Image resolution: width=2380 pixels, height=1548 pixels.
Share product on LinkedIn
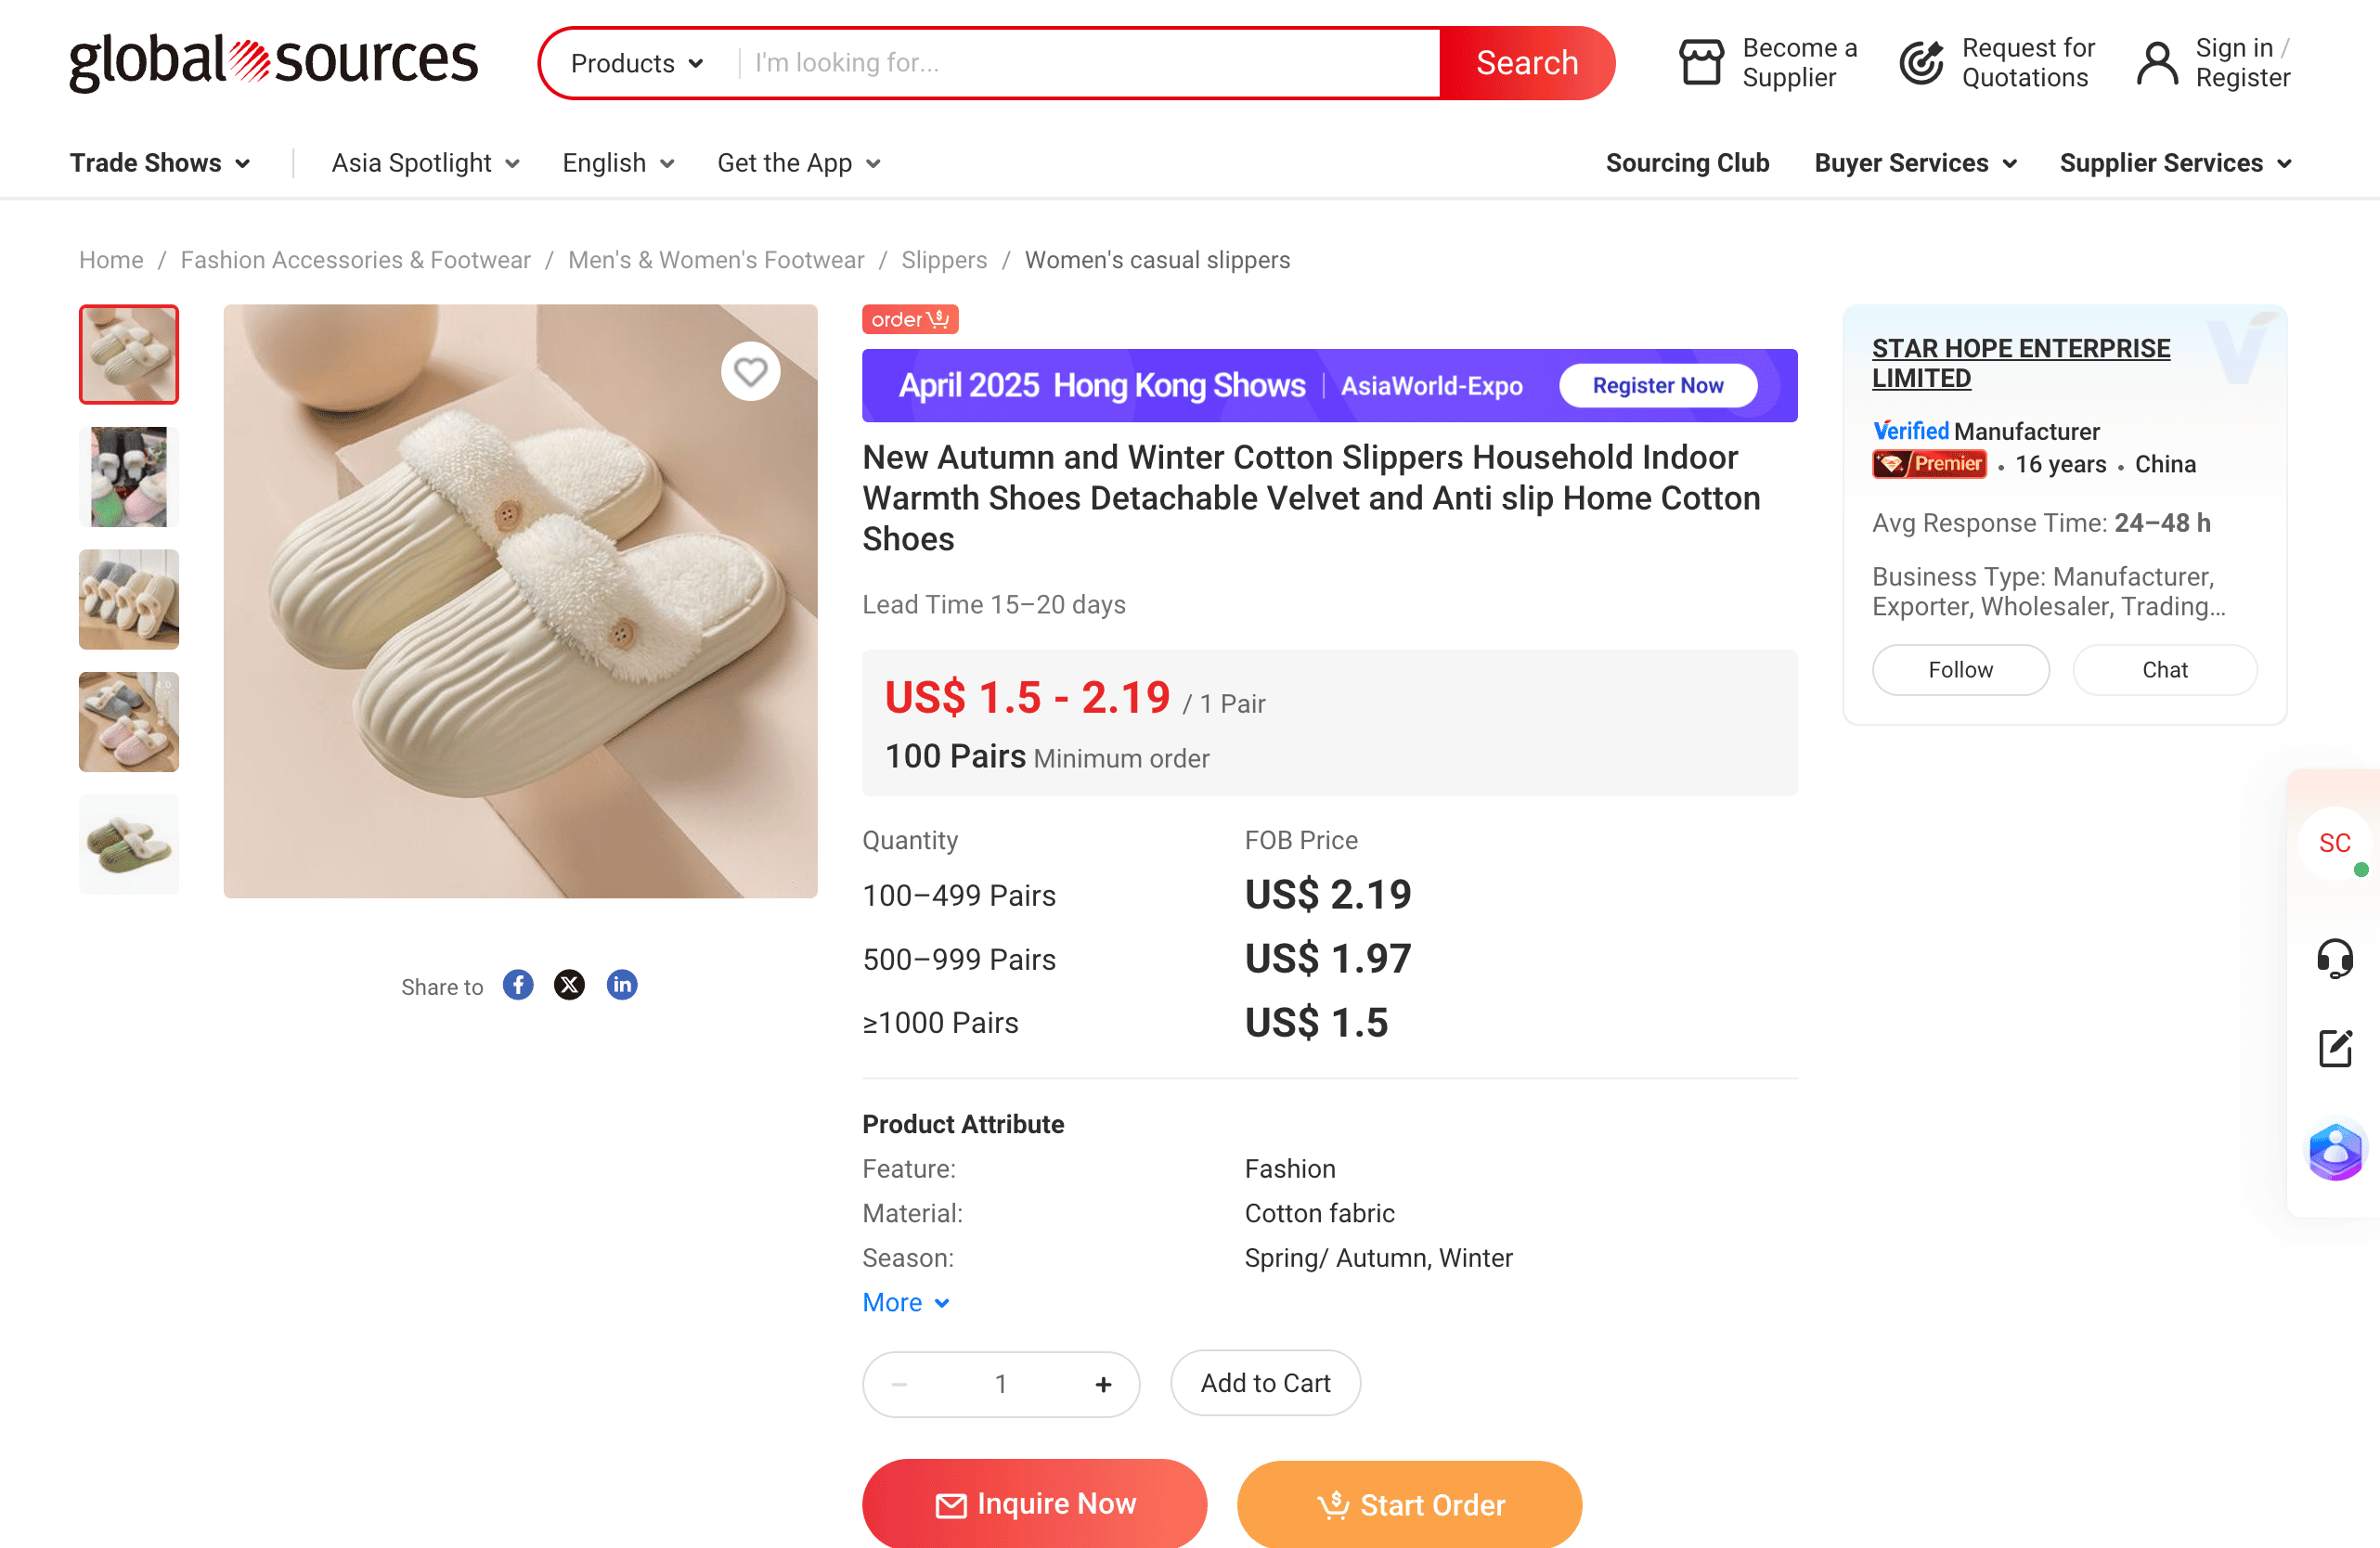pos(622,985)
